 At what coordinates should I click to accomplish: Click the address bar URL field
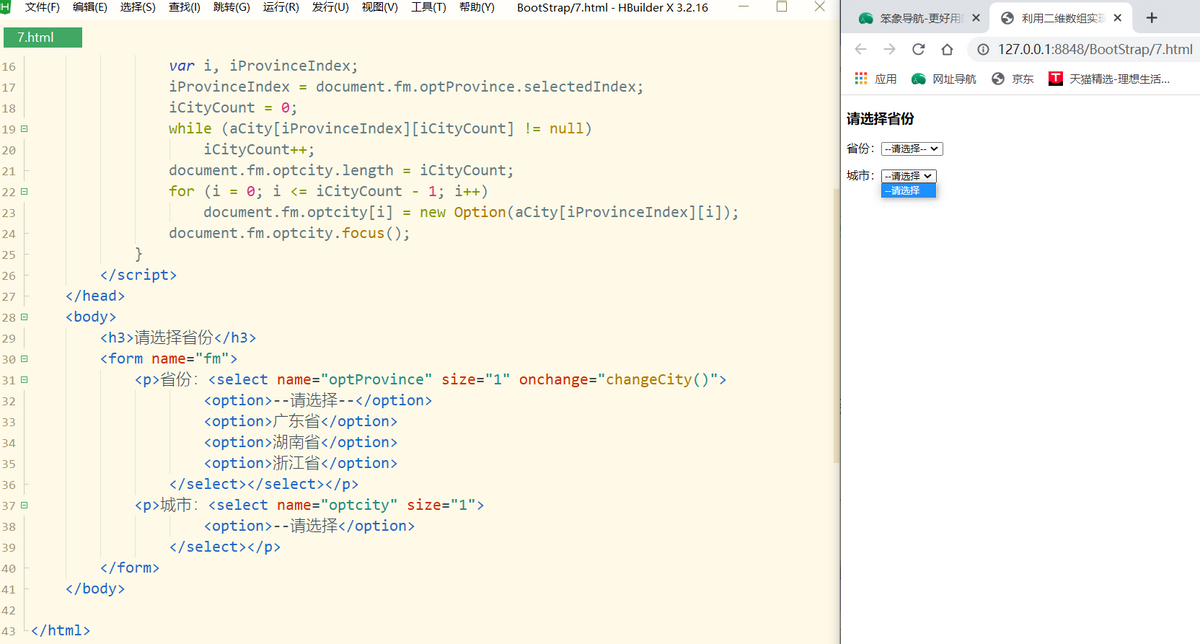click(1095, 49)
